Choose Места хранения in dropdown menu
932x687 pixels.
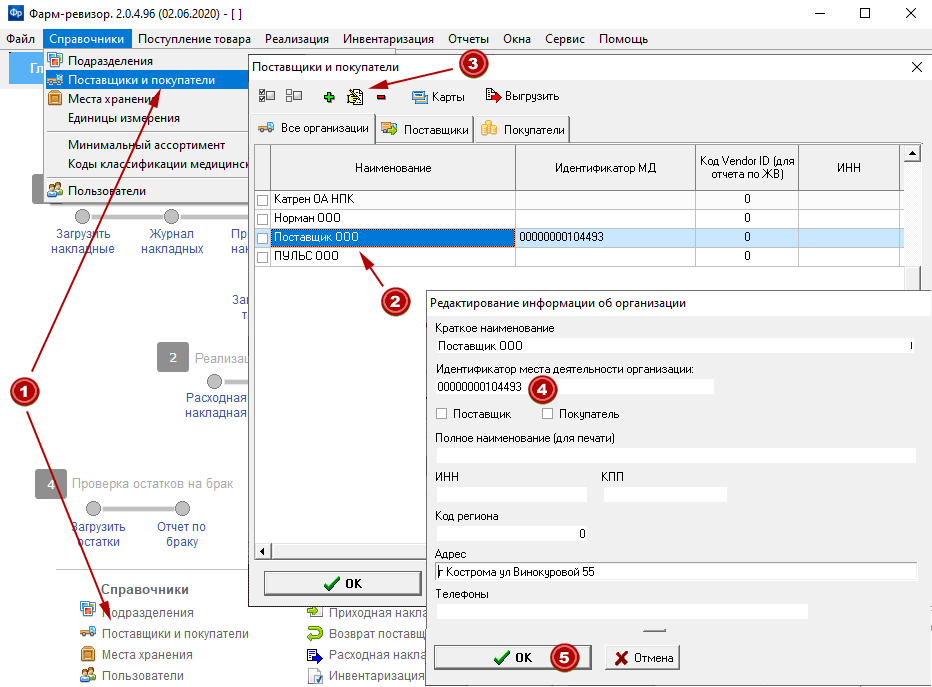click(x=146, y=99)
